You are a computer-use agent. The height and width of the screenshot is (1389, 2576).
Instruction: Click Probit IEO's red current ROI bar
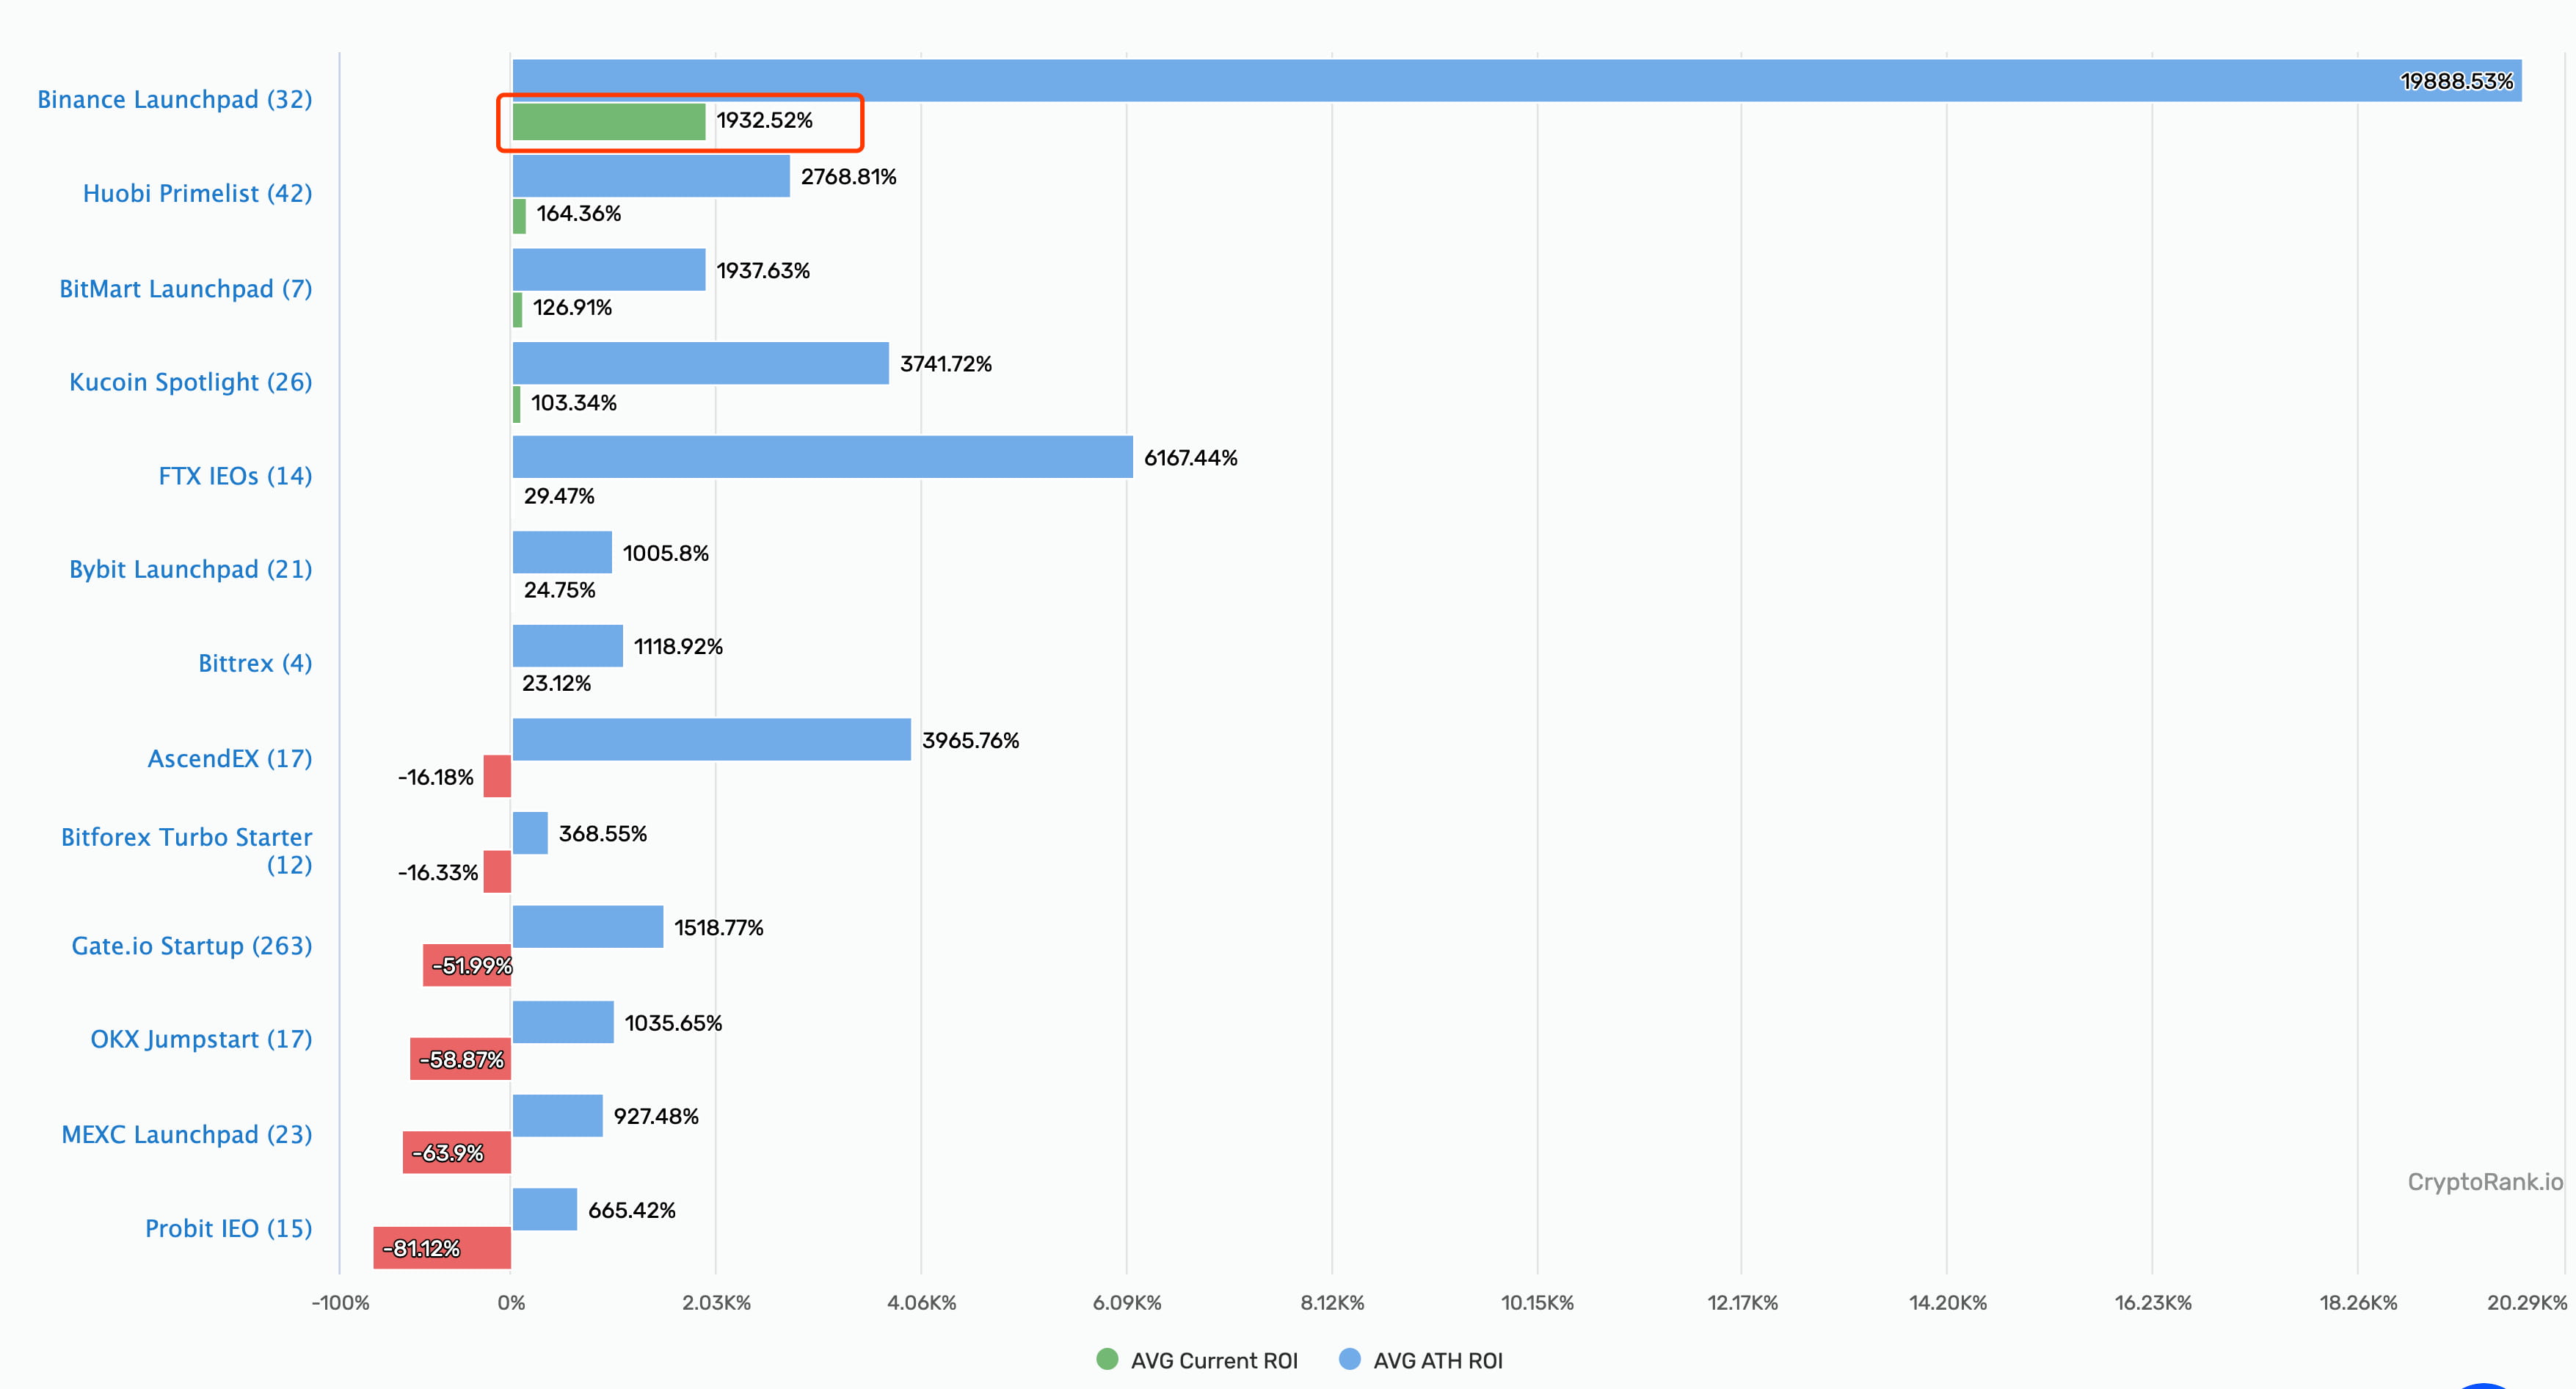(x=442, y=1248)
